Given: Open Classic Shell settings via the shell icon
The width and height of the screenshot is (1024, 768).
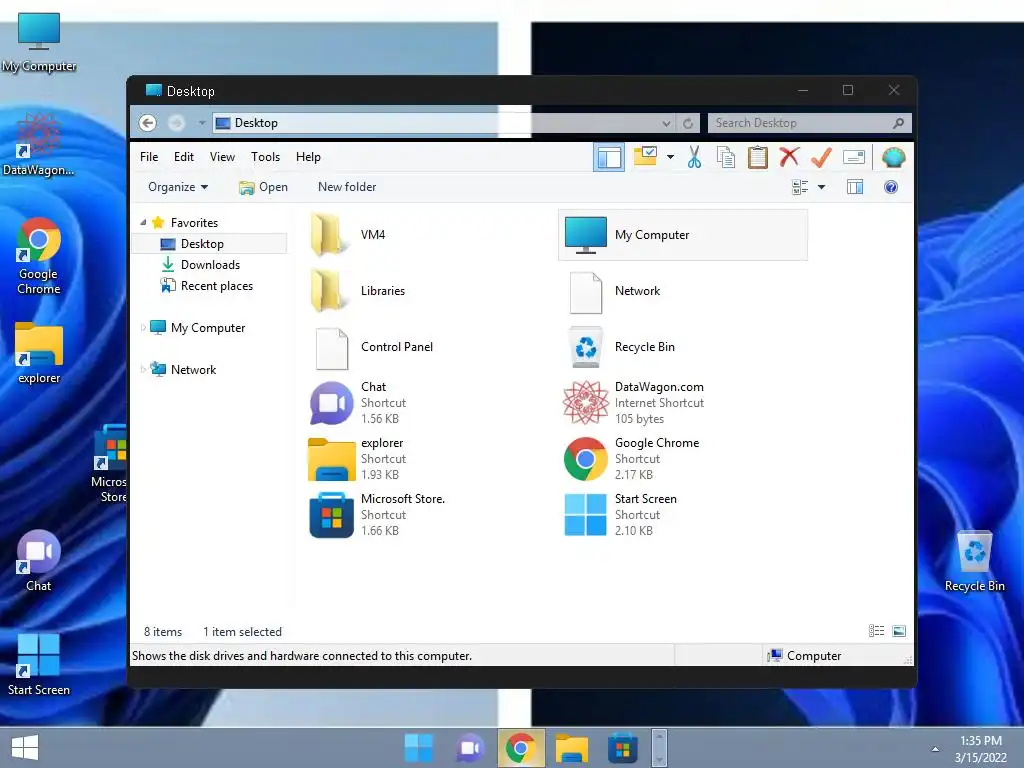Looking at the screenshot, I should coord(893,157).
